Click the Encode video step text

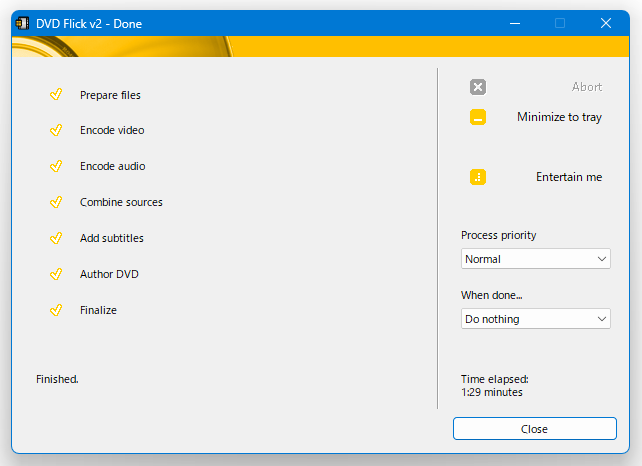click(x=112, y=130)
